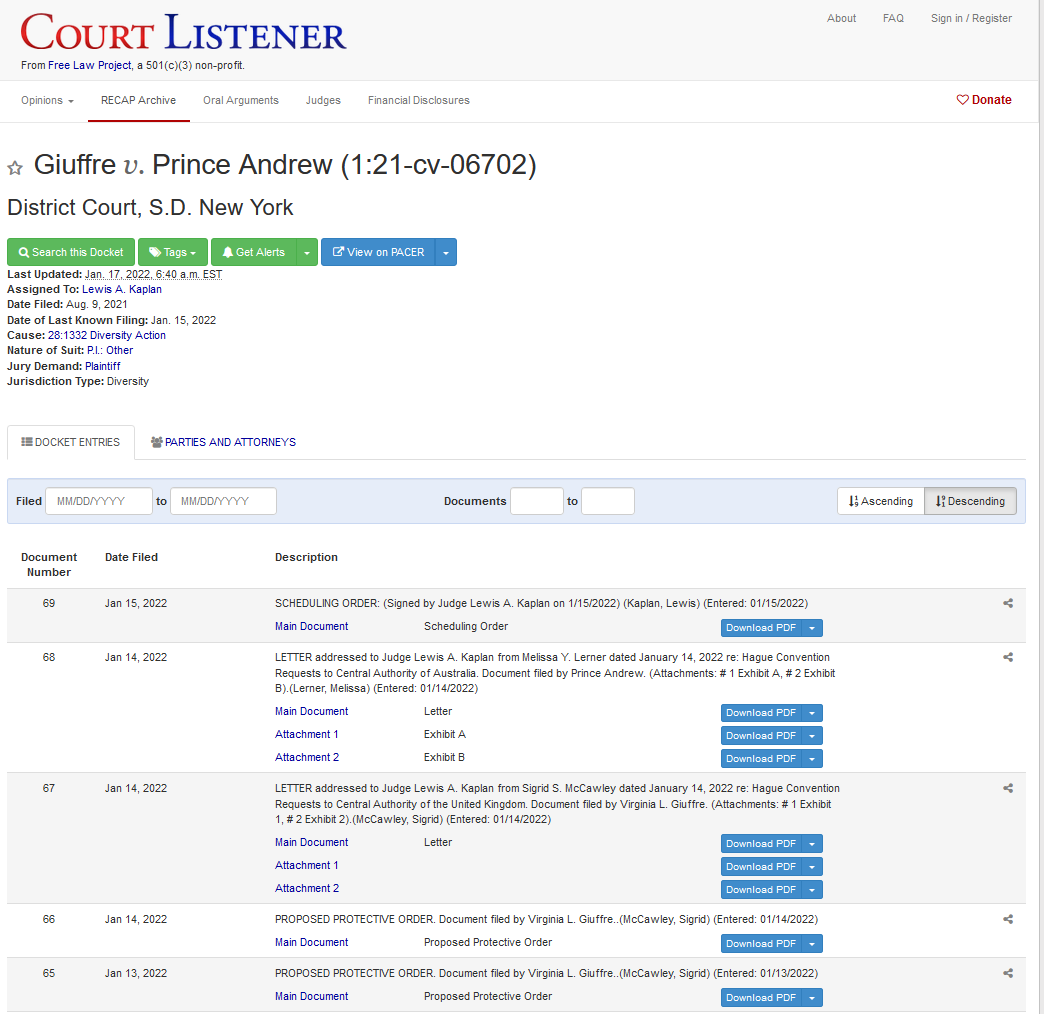Expand download options for Exhibit B
This screenshot has width=1044, height=1014.
pos(812,759)
